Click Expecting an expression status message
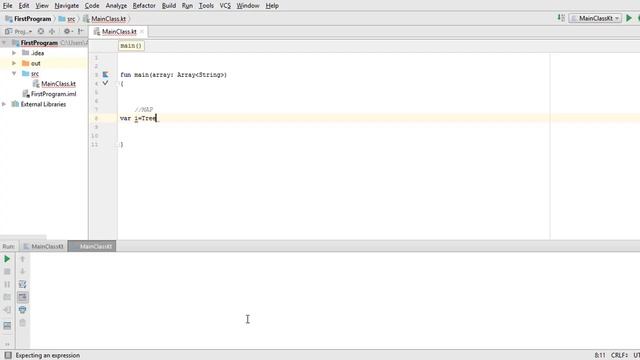Image resolution: width=640 pixels, height=360 pixels. 47,355
